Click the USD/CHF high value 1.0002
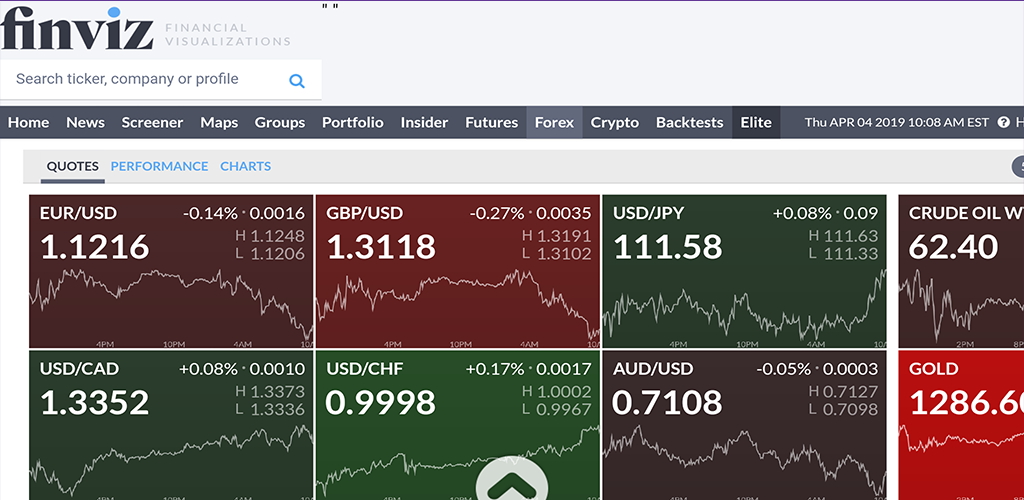This screenshot has width=1024, height=500. pos(564,392)
